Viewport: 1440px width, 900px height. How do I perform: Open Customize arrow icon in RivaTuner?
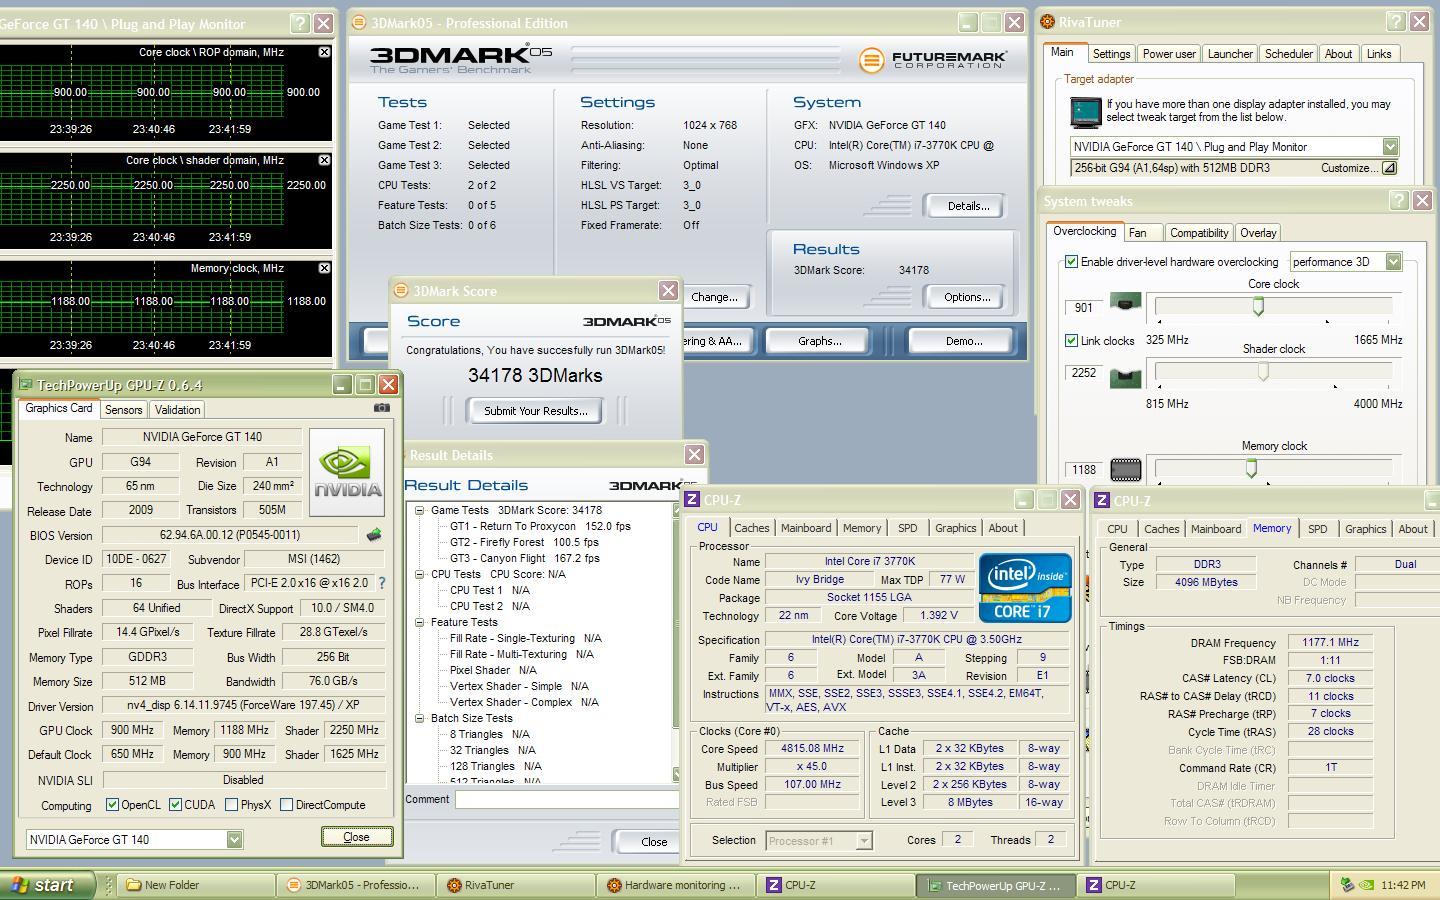1389,168
